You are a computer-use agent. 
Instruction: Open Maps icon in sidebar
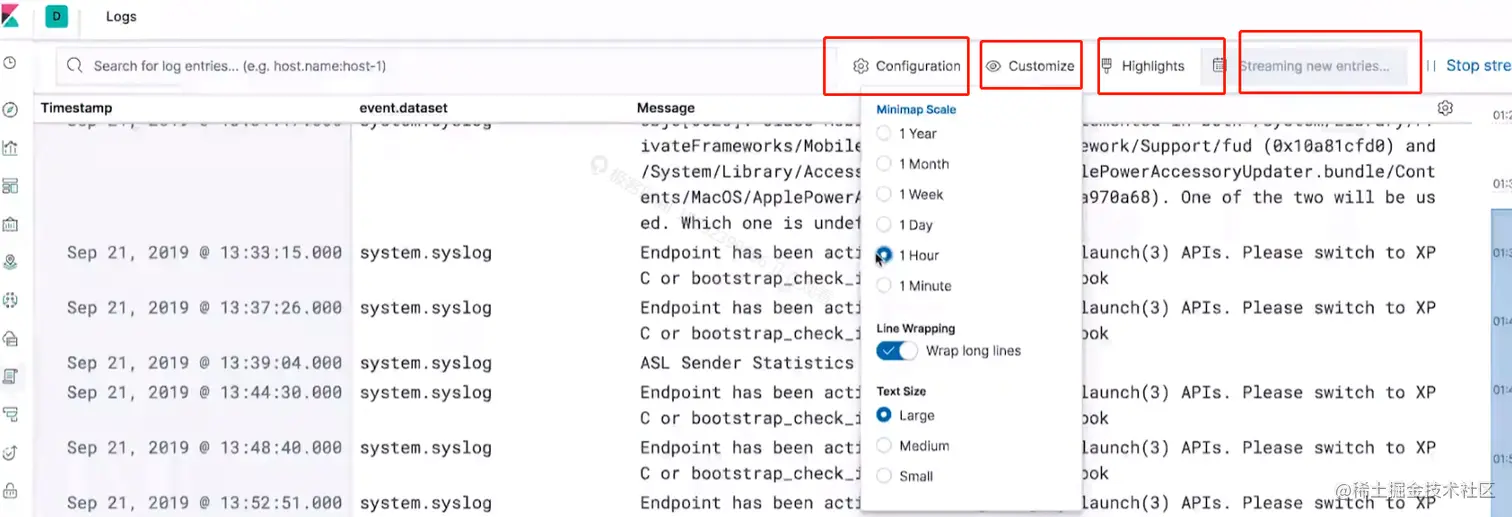pyautogui.click(x=10, y=262)
